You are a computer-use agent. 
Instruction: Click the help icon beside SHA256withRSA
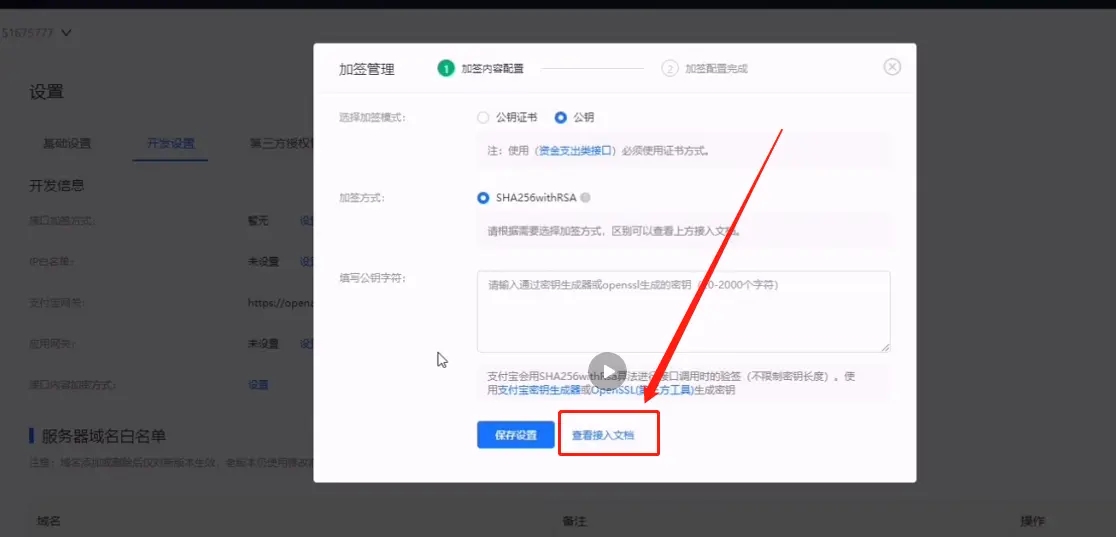tap(585, 198)
